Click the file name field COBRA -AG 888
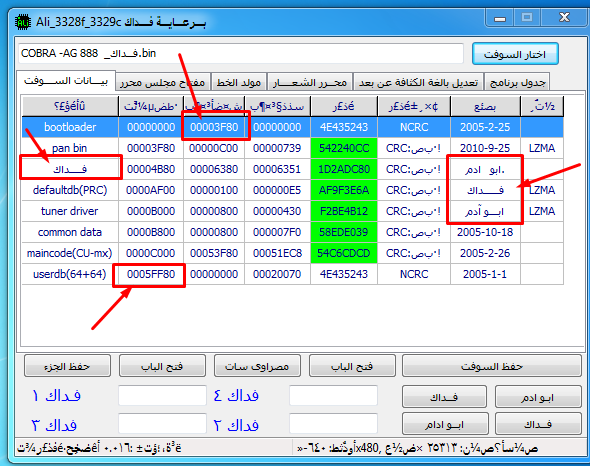Image resolution: width=590 pixels, height=466 pixels. 241,53
